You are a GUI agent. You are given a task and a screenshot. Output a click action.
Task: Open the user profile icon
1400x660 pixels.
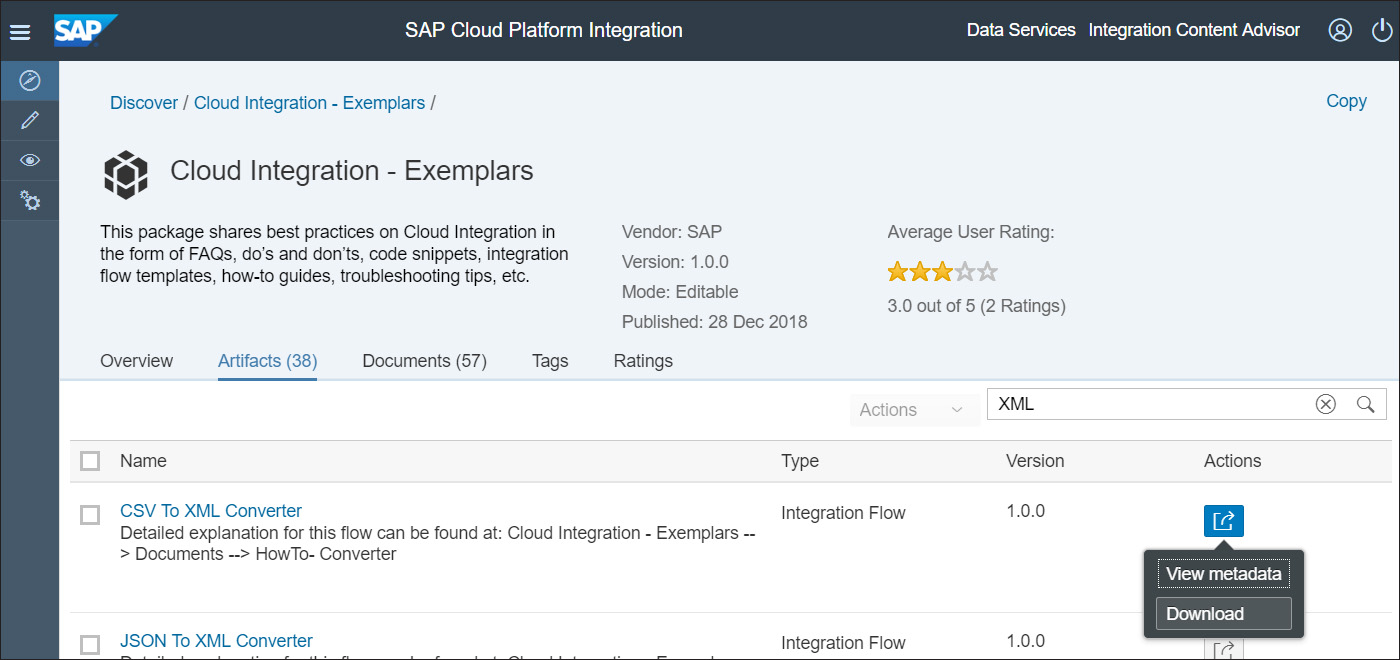1340,30
